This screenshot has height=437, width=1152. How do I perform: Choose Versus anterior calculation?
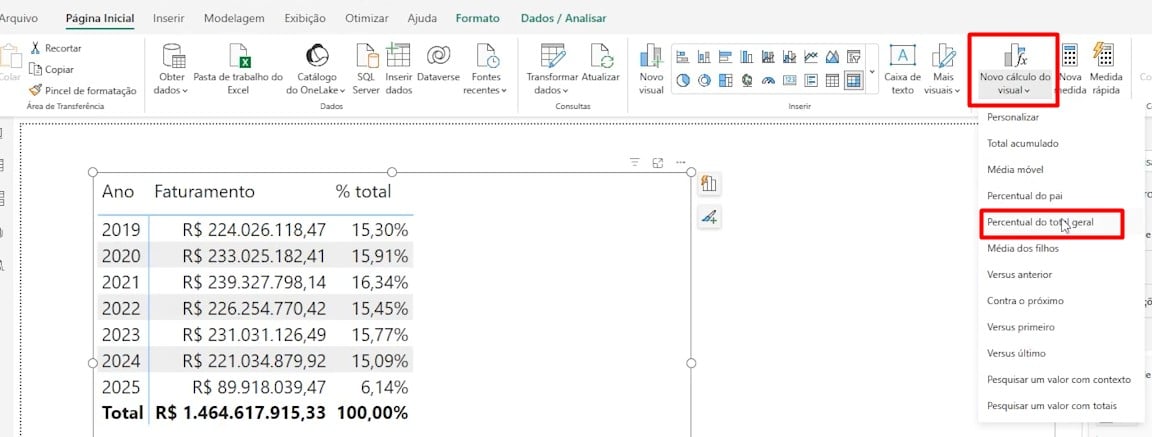[x=1020, y=275]
